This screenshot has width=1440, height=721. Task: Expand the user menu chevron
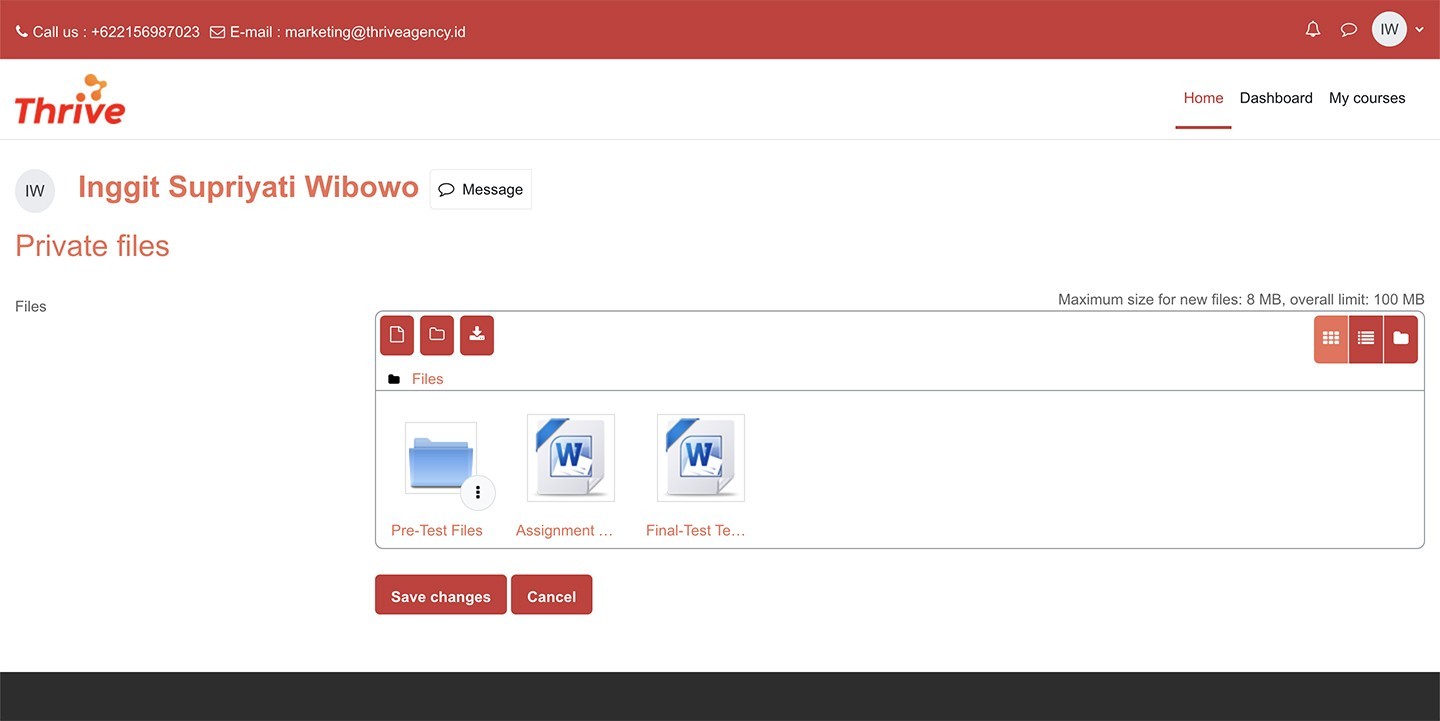(x=1420, y=30)
